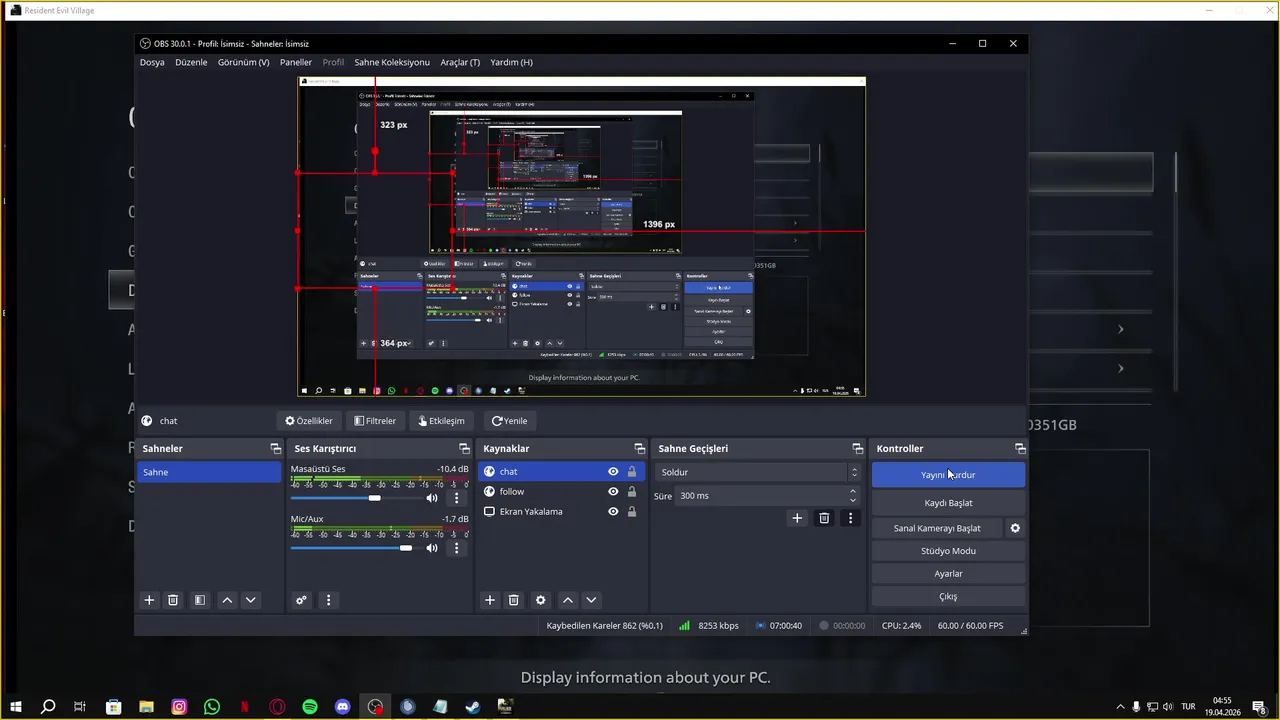Open transition properties three-dot menu
The image size is (1280, 720).
(850, 518)
